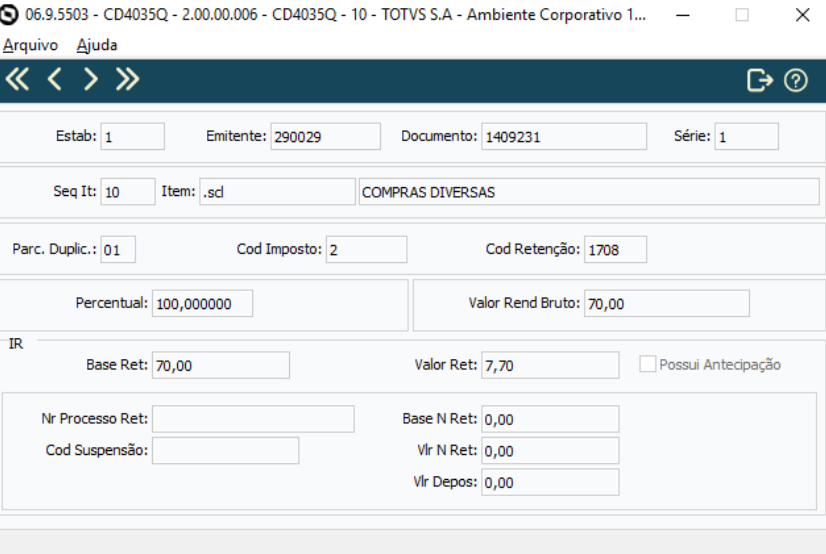Jump to the last record
This screenshot has width=826, height=554.
(x=127, y=80)
